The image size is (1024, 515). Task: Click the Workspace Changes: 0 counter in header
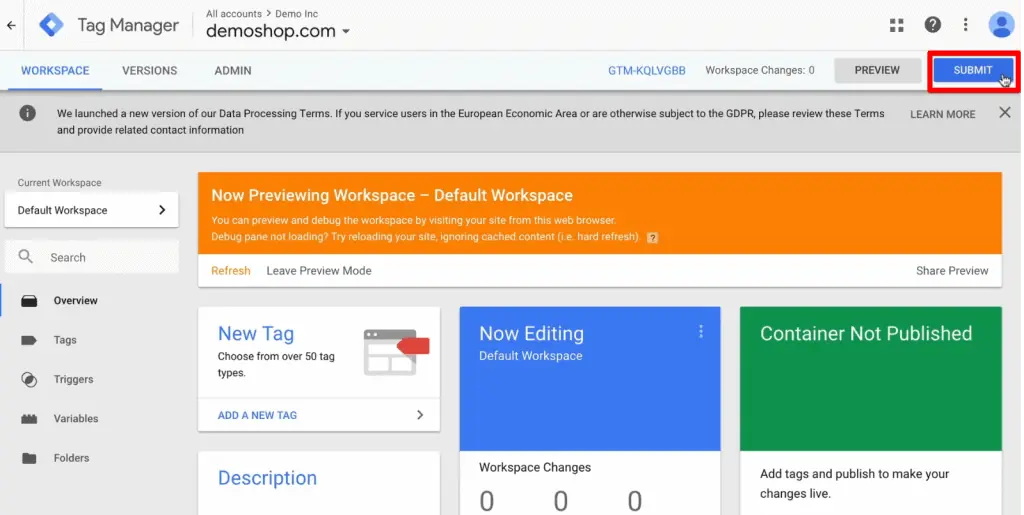[x=760, y=70]
